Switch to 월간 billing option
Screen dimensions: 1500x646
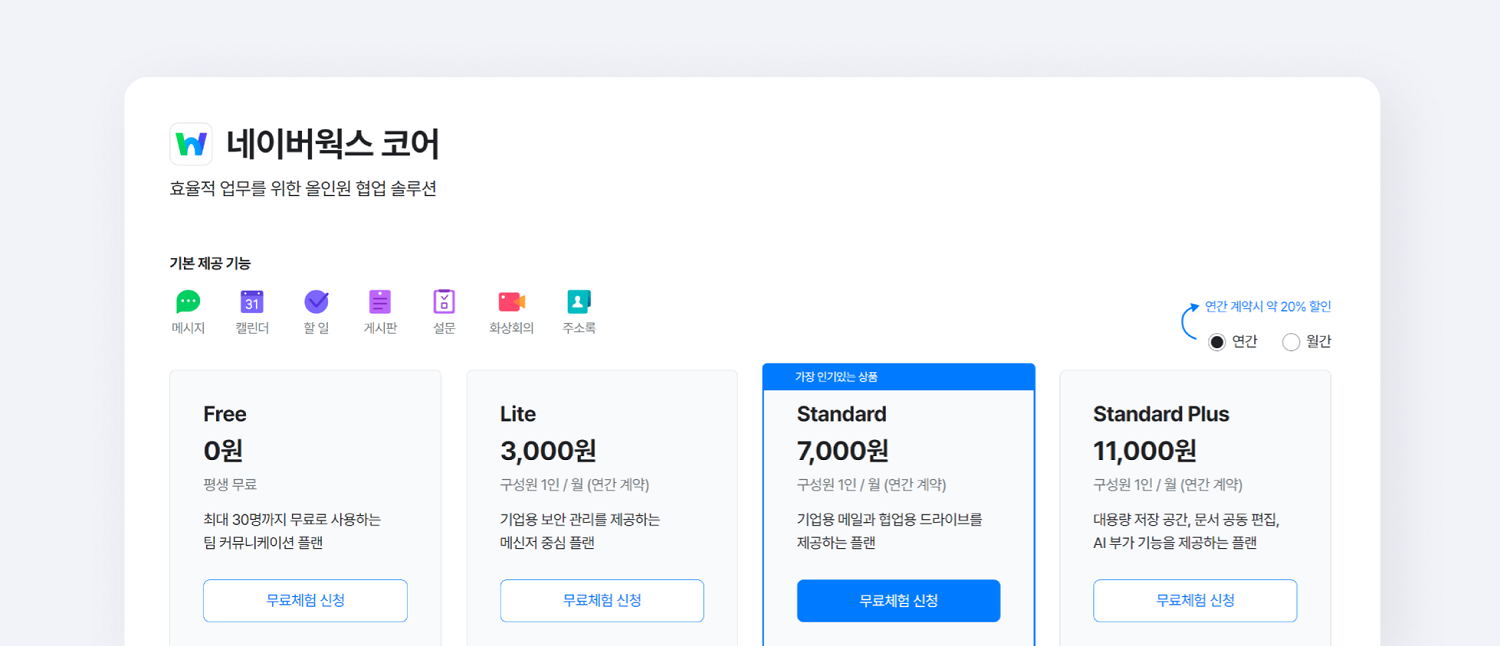pyautogui.click(x=1290, y=341)
